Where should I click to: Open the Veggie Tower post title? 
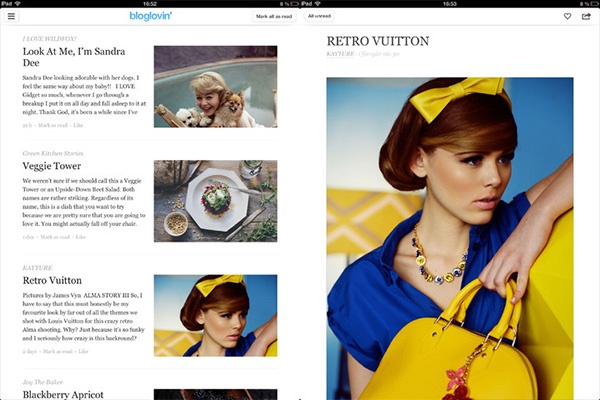point(52,166)
